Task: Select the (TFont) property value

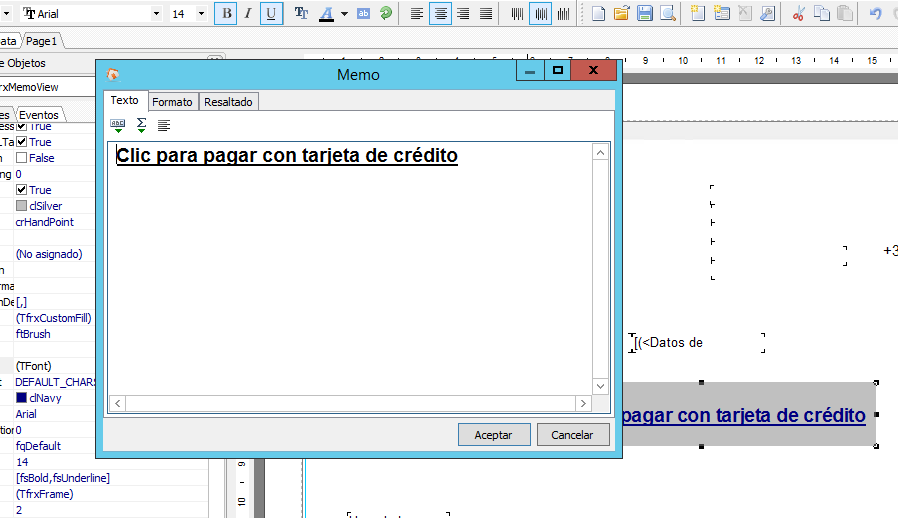Action: [34, 366]
